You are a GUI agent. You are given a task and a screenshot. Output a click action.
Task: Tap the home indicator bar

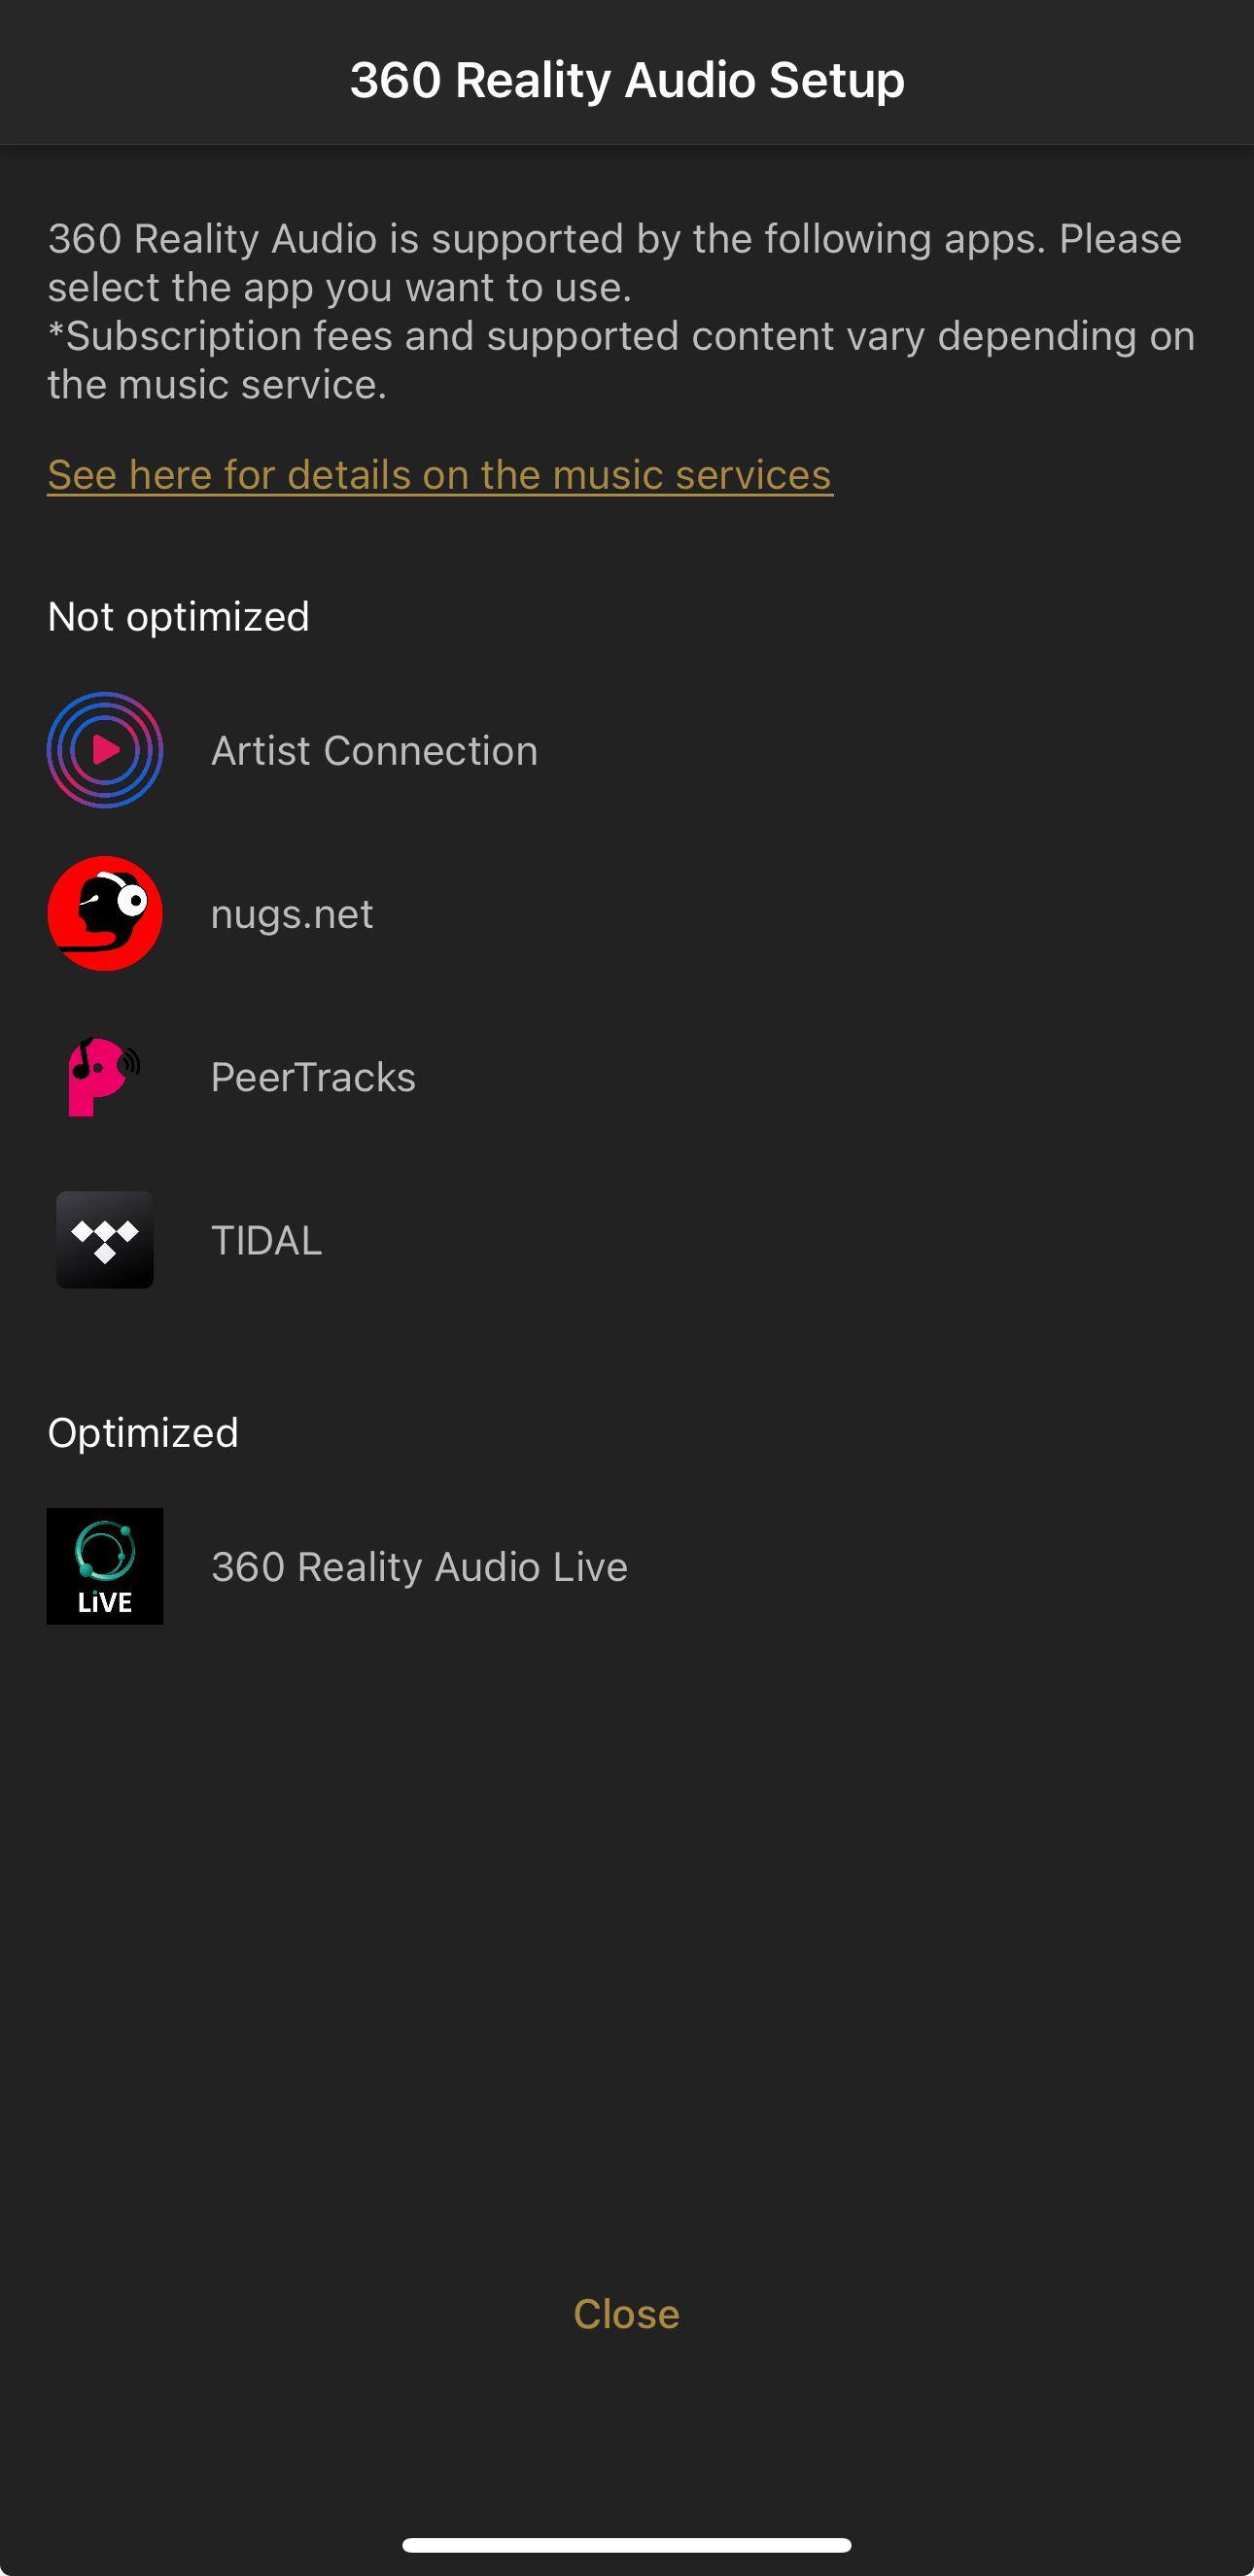627,2545
